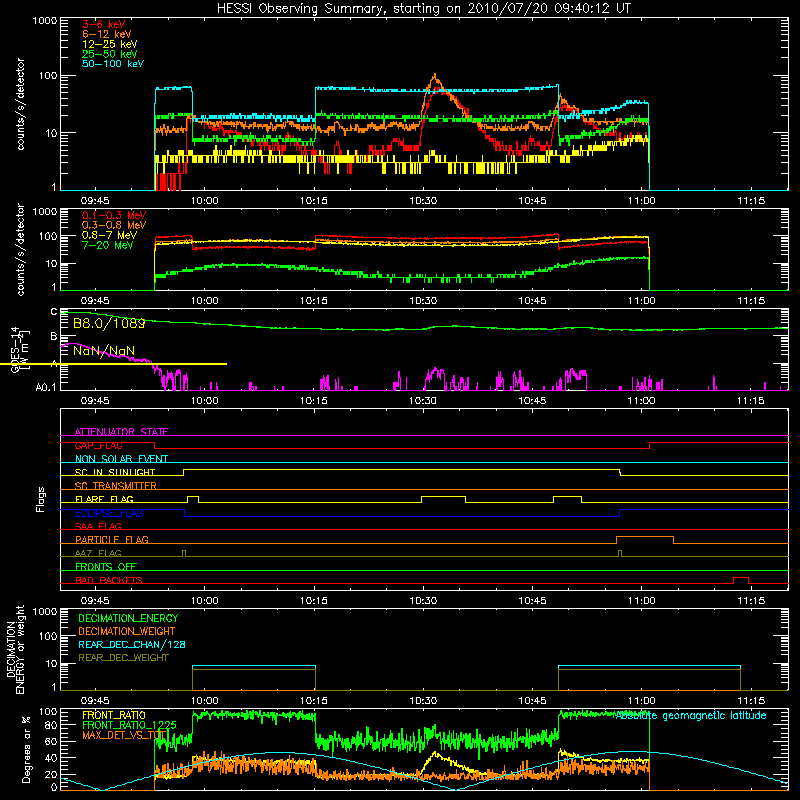Select the GAP_FLAG label
800x800 pixels.
point(98,445)
